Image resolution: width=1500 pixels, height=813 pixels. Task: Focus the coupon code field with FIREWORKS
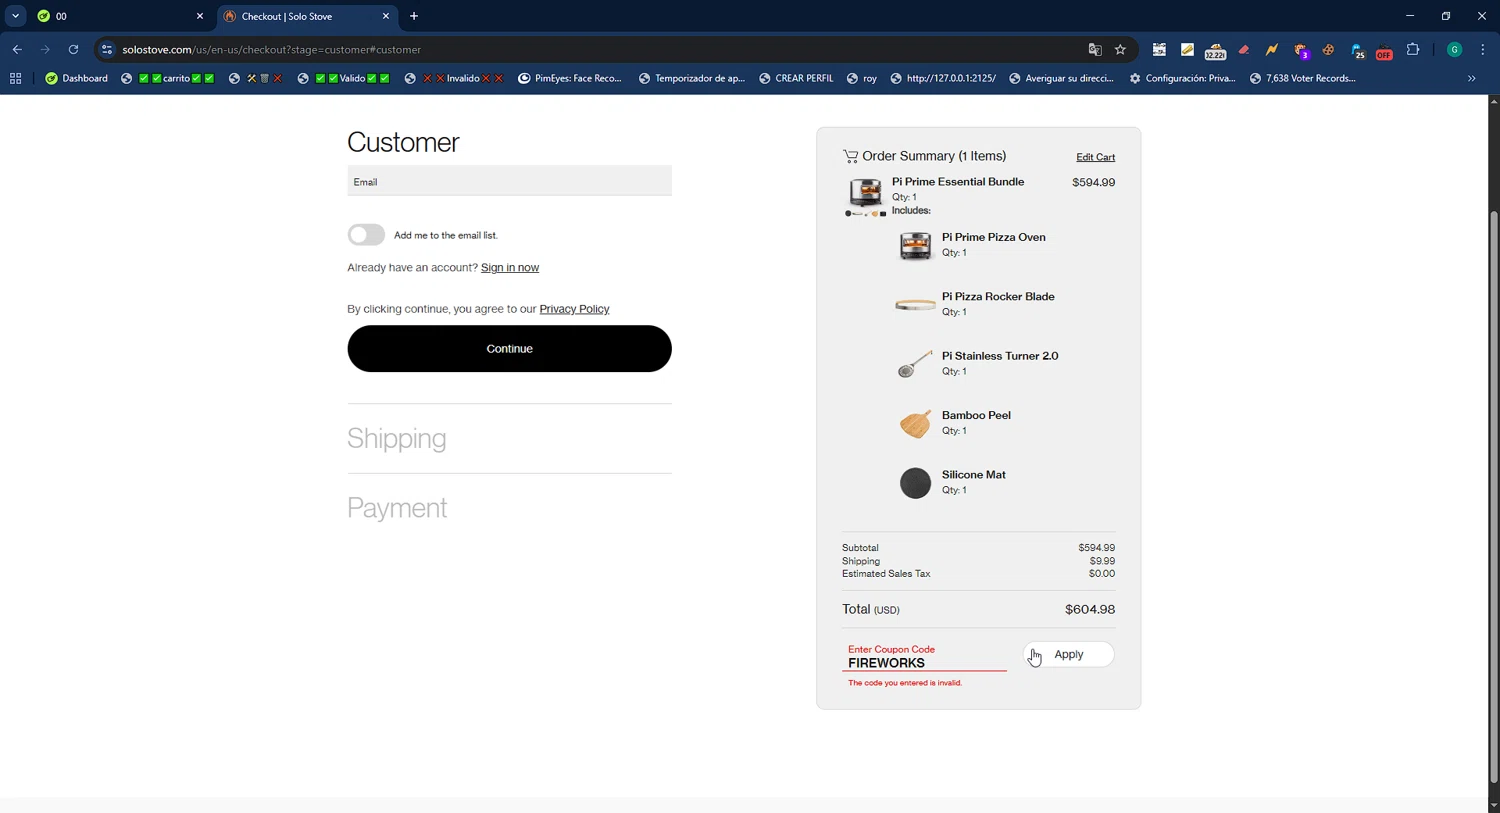point(924,657)
